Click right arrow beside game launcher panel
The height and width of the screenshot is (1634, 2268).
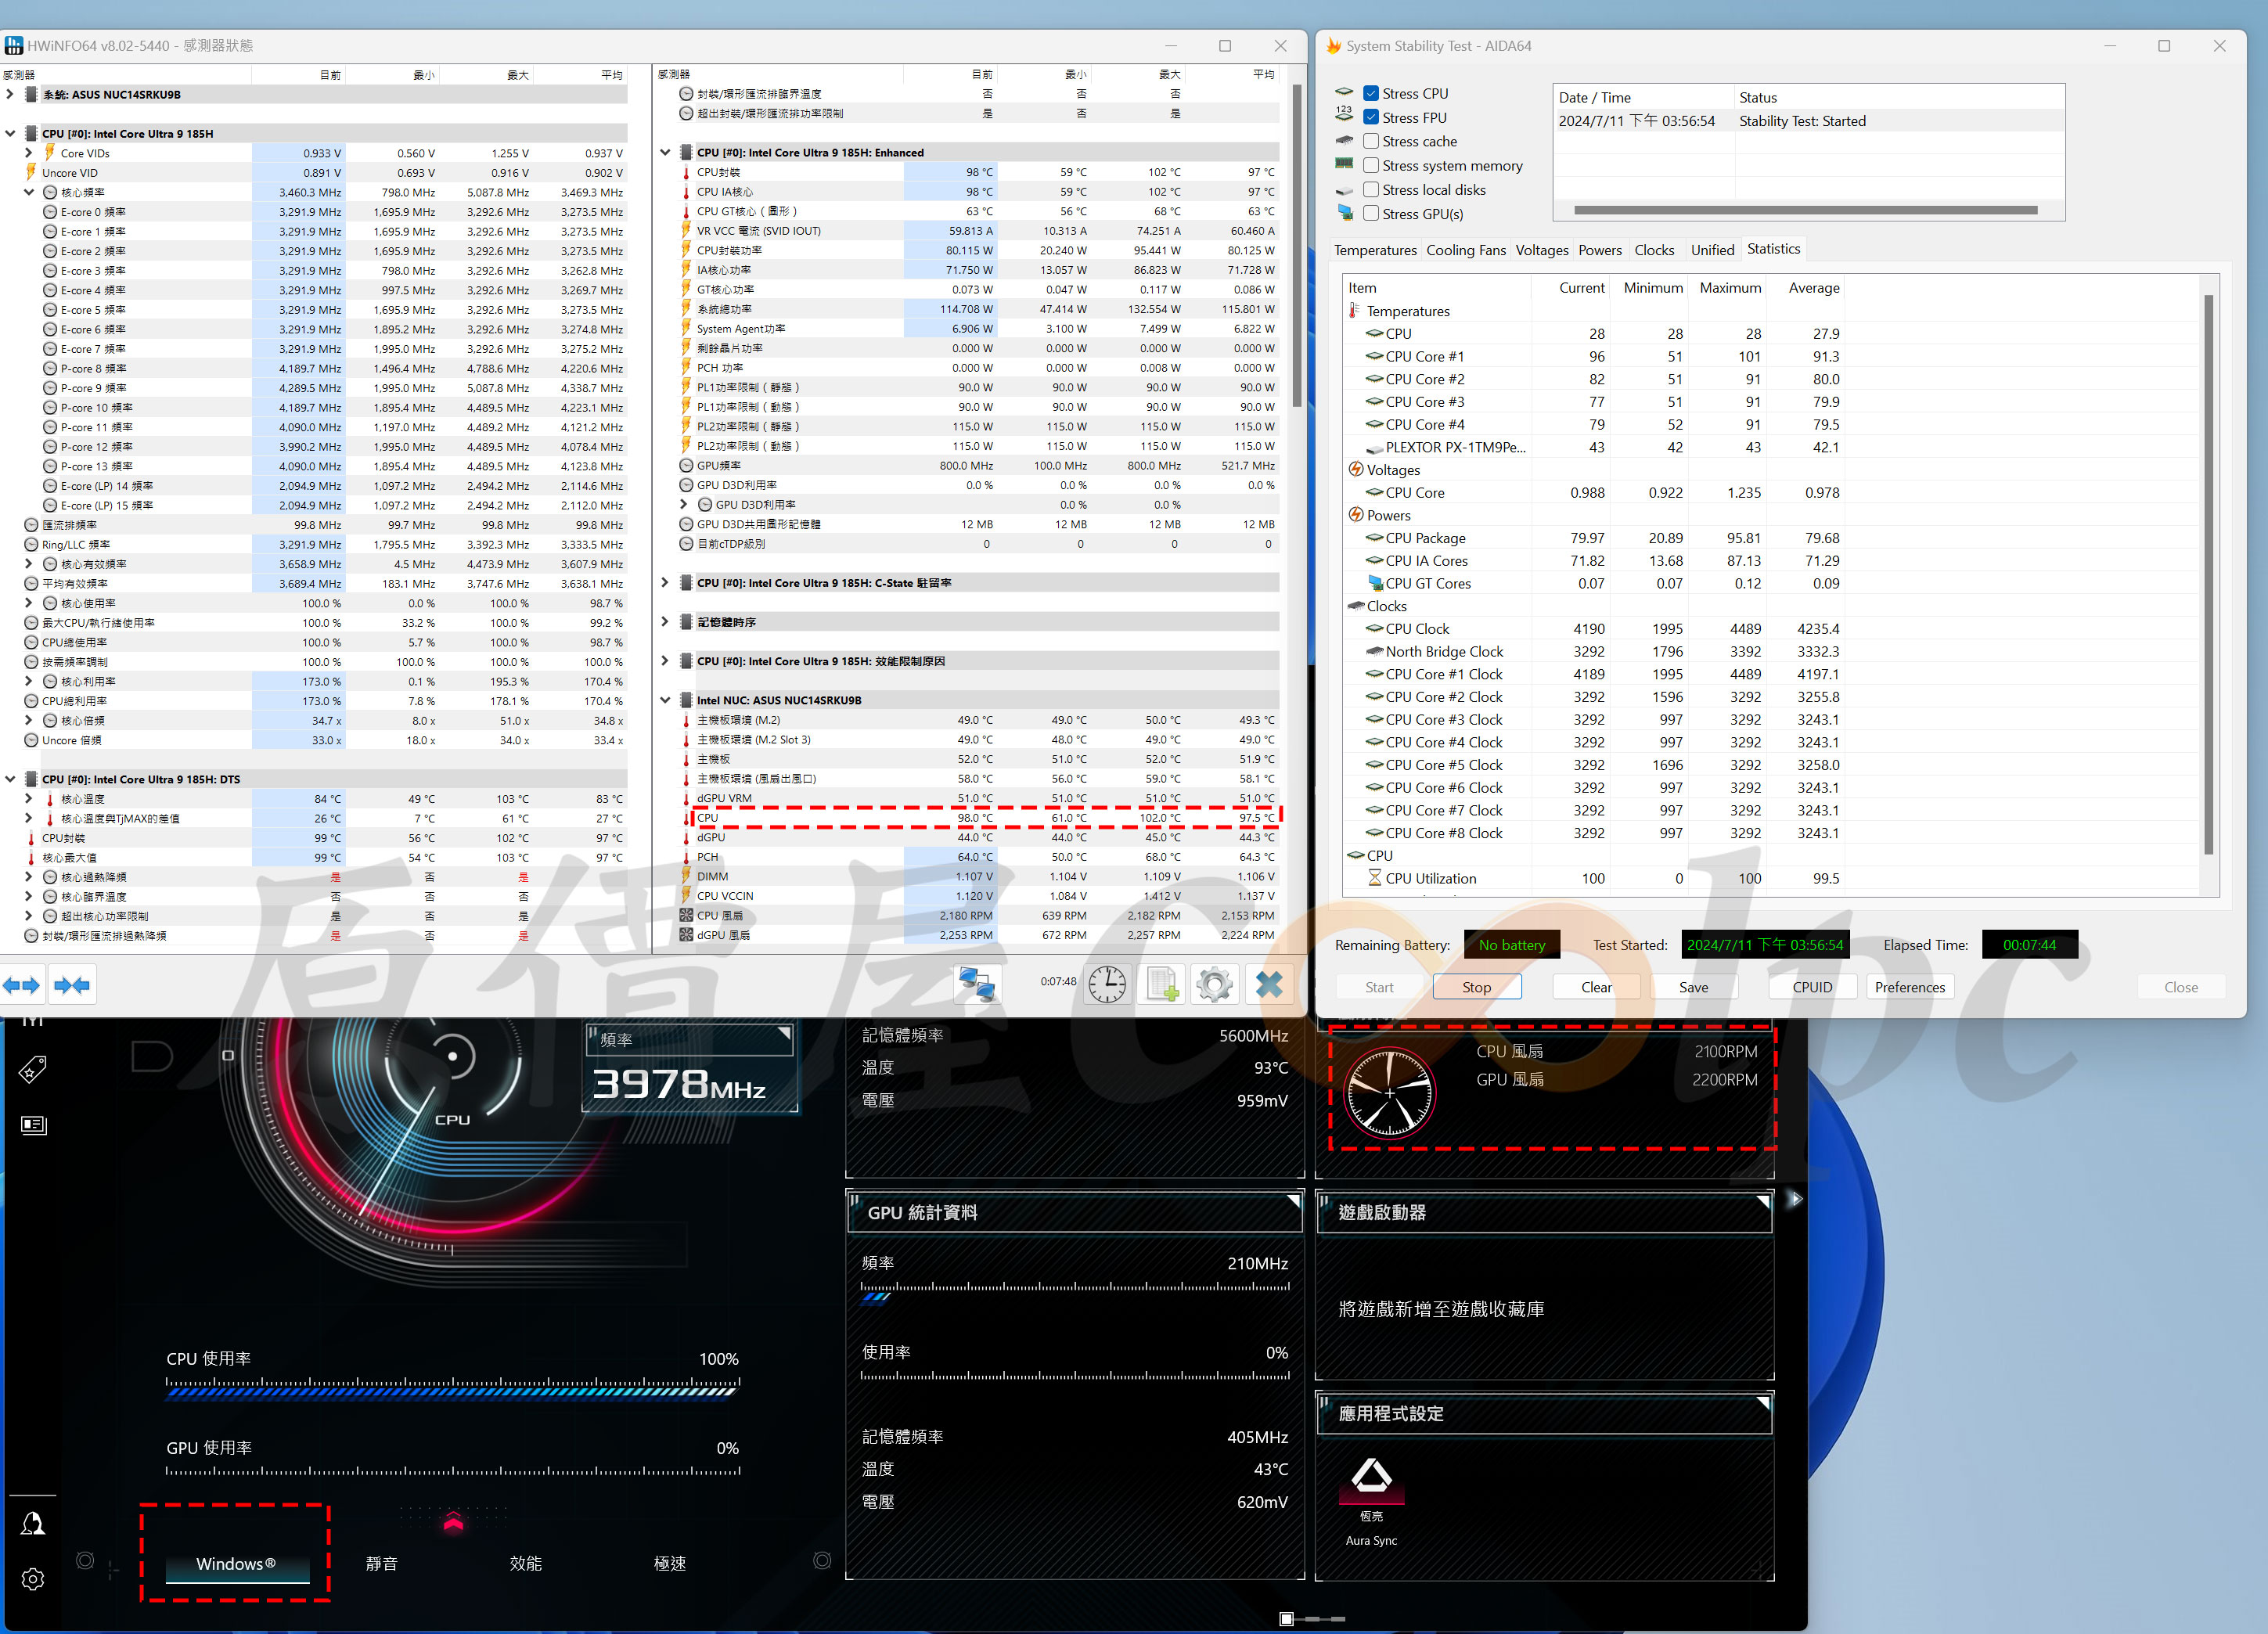click(1795, 1198)
